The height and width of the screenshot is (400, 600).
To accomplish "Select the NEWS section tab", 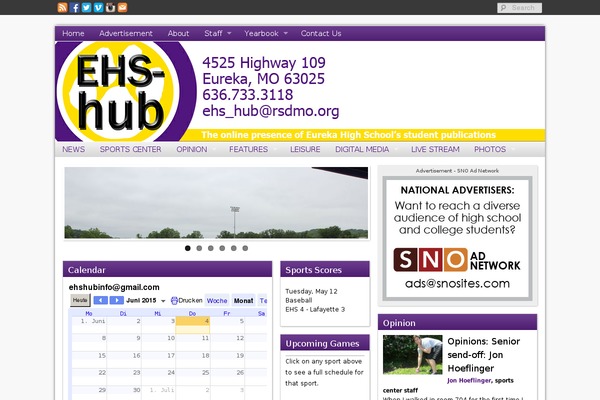I will click(x=73, y=149).
